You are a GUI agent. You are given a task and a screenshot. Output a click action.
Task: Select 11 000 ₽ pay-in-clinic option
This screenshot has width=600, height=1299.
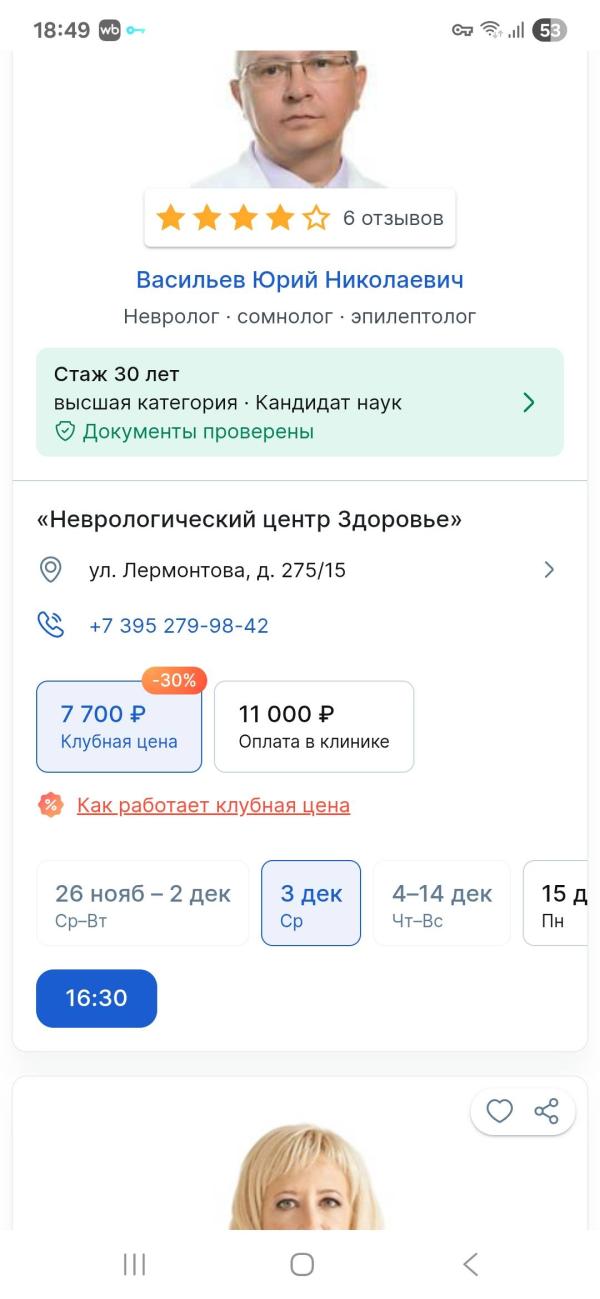[x=313, y=727]
